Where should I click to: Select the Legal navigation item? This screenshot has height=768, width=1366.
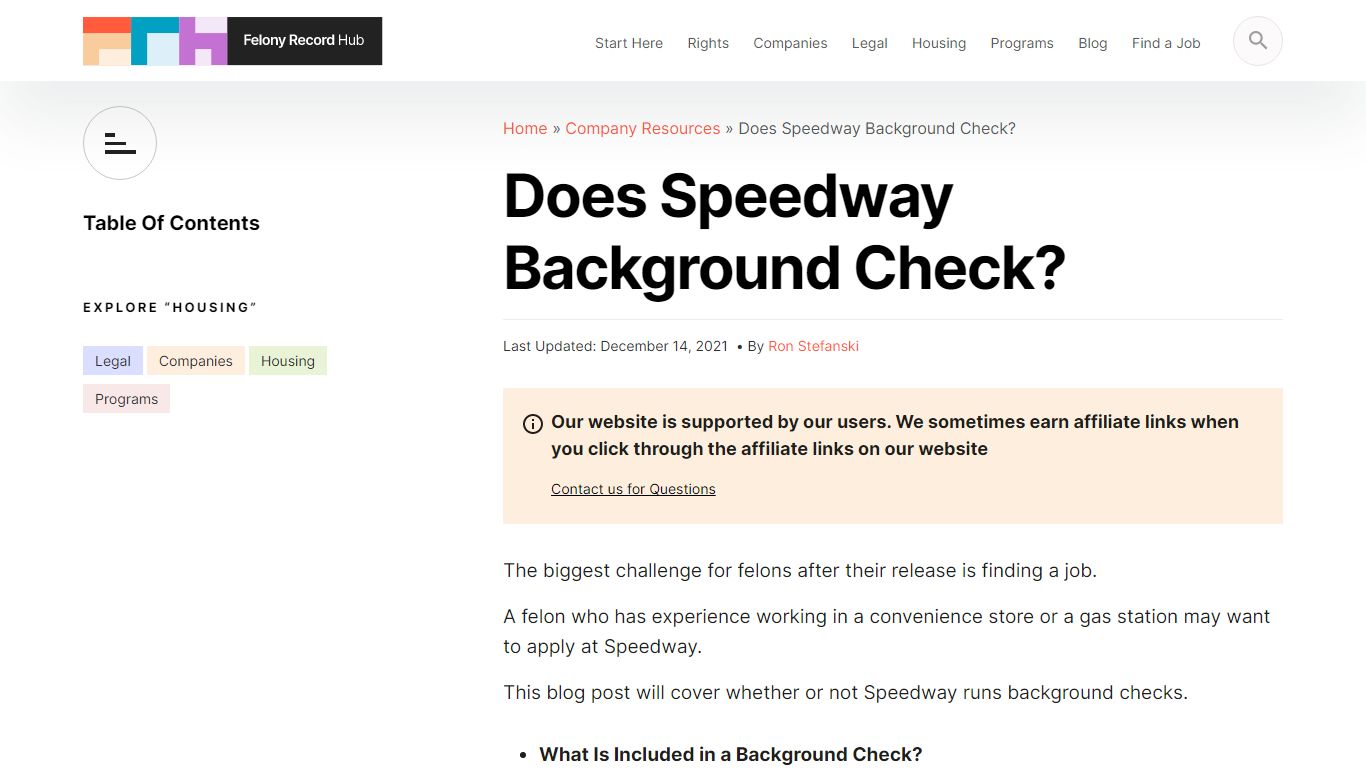click(x=869, y=43)
